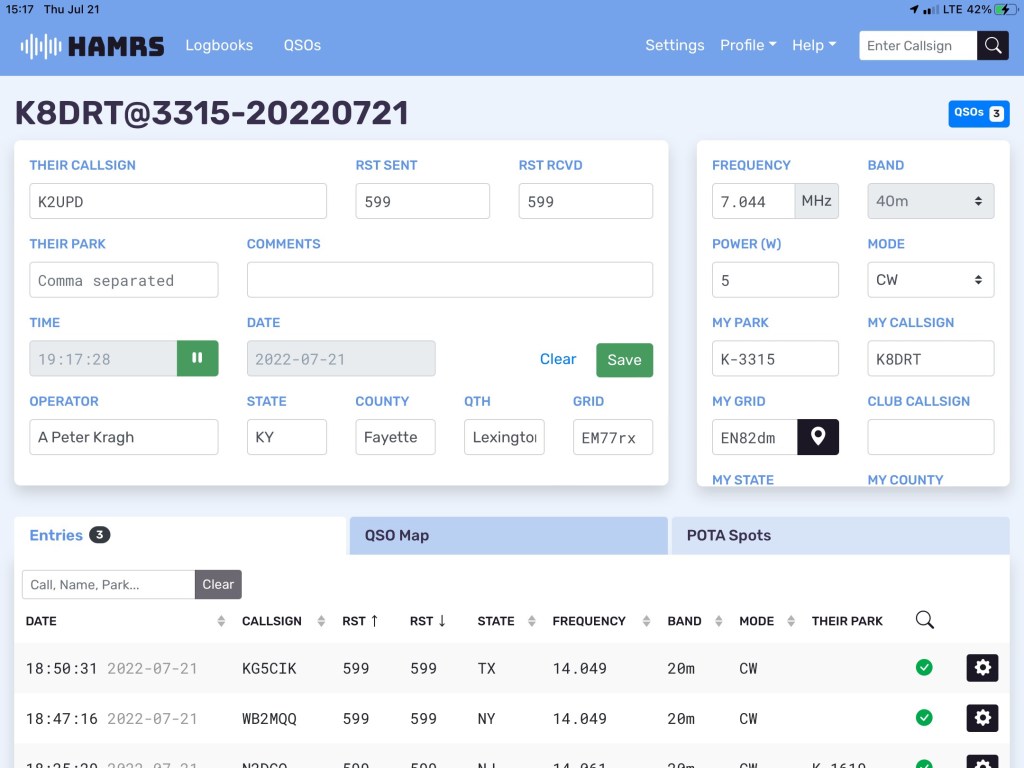Click the magnifier icon in table header
This screenshot has height=768, width=1024.
coord(924,621)
